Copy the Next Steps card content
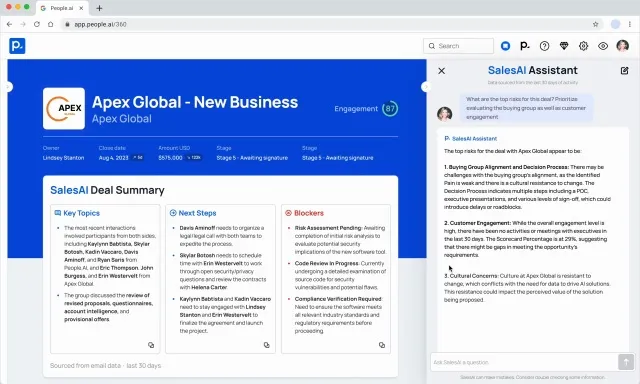 coord(267,345)
